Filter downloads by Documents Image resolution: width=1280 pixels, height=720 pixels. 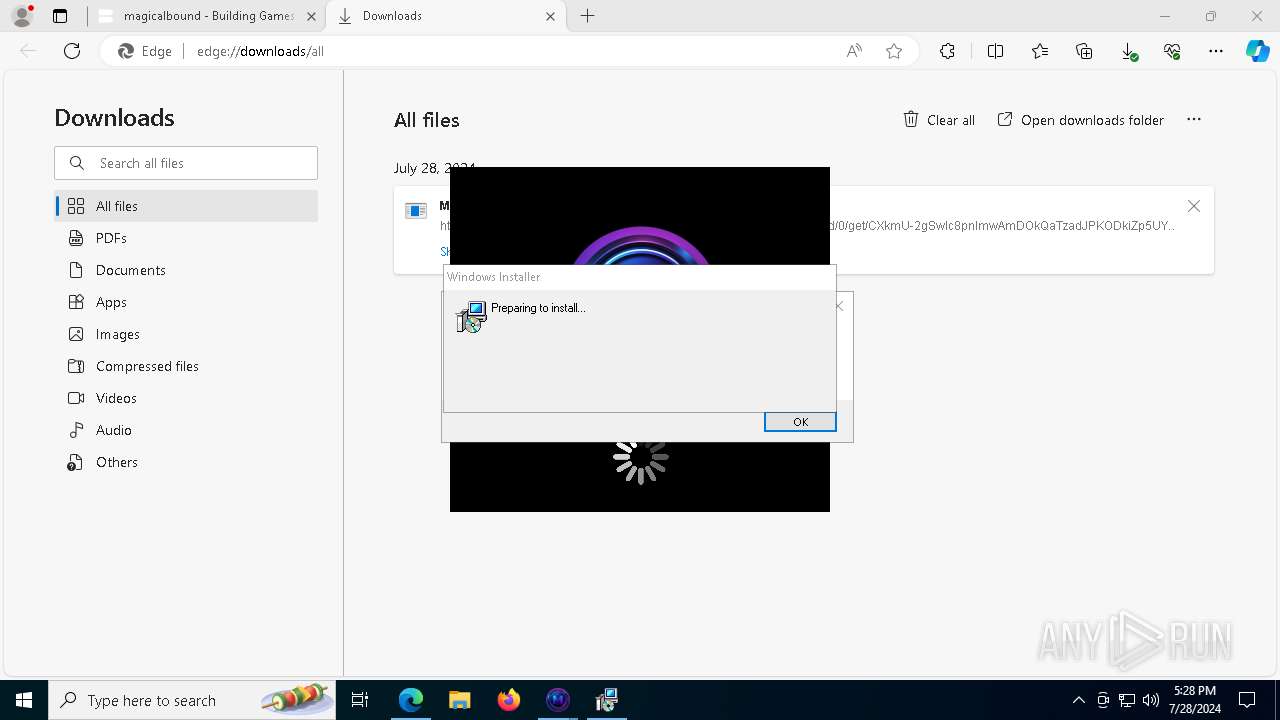pos(187,270)
